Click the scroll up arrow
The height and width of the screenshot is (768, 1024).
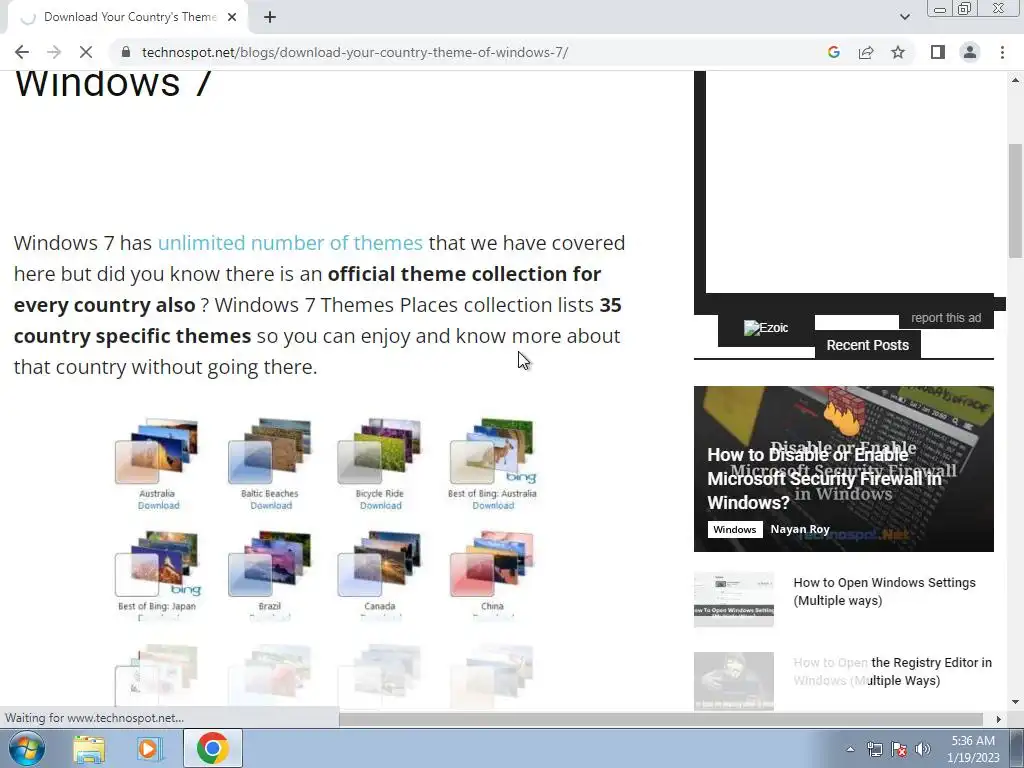click(1015, 80)
